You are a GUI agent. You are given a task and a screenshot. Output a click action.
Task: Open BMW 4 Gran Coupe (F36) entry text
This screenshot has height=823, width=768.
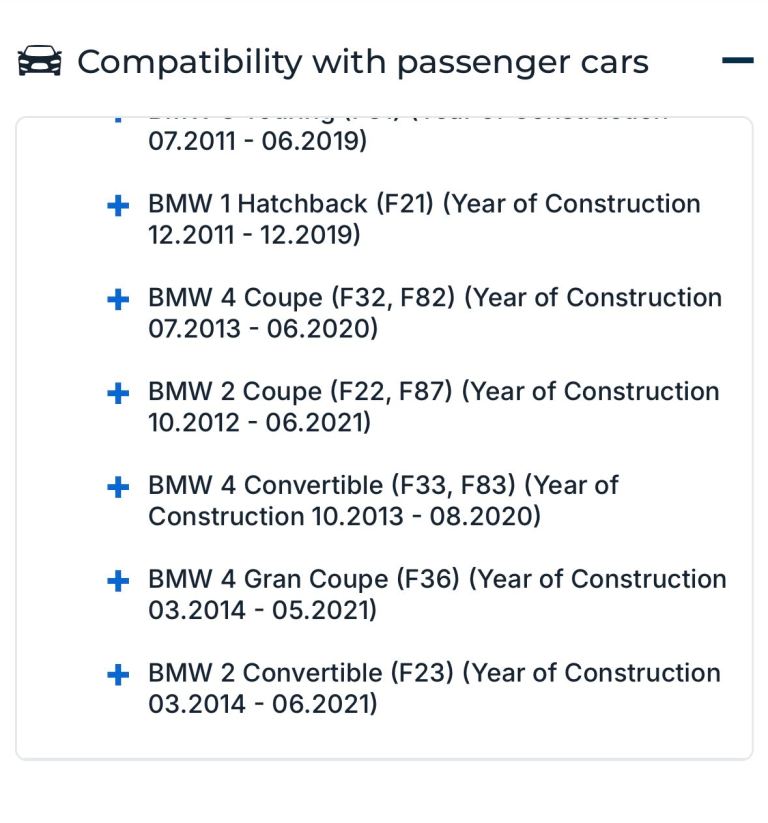437,594
